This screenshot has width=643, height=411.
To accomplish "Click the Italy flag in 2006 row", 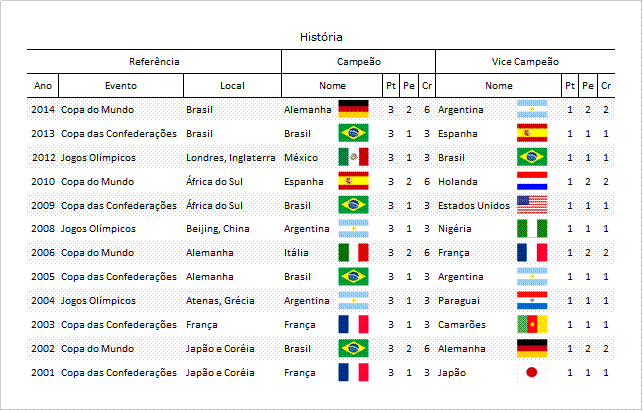I will click(x=353, y=253).
